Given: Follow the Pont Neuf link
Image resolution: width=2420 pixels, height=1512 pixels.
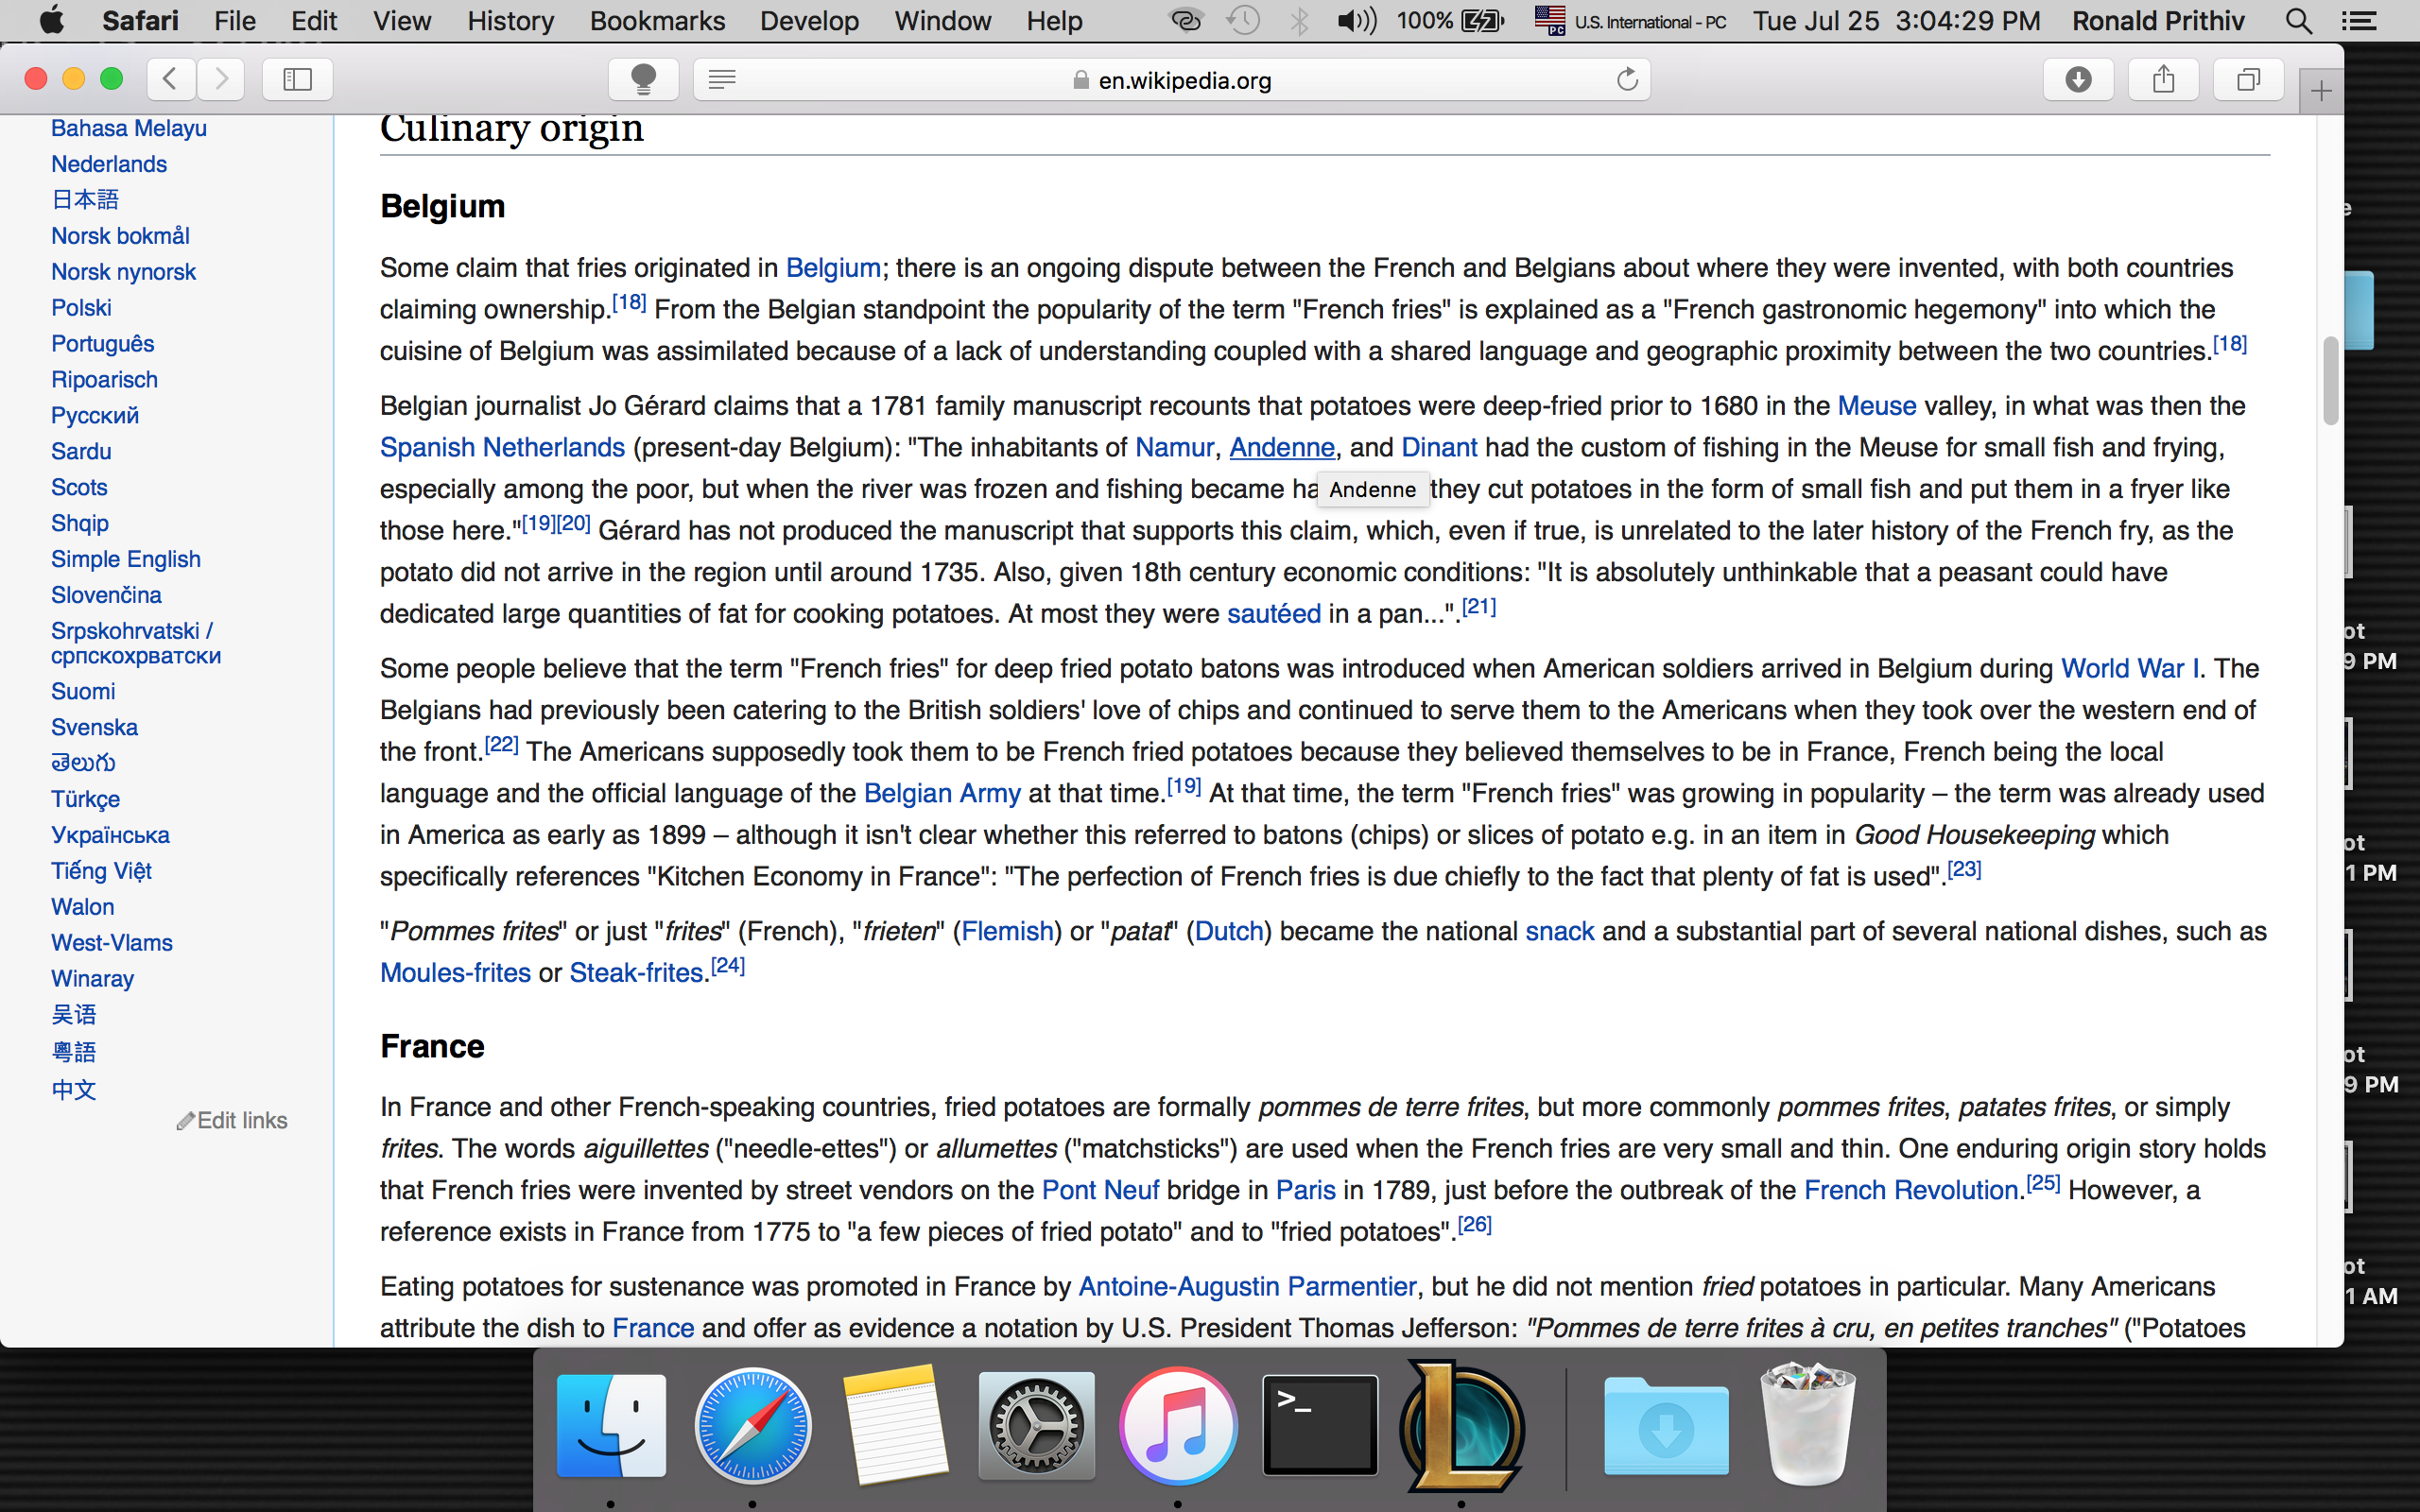Looking at the screenshot, I should click(x=1100, y=1190).
